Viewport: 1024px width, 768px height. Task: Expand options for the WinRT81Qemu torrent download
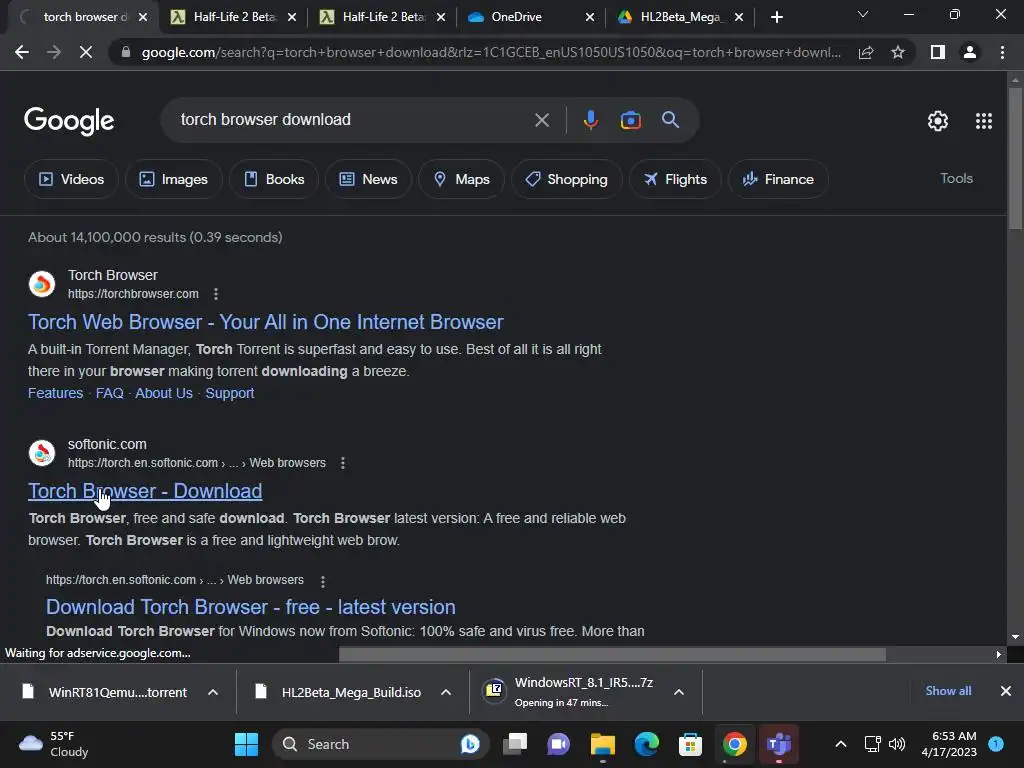[213, 692]
